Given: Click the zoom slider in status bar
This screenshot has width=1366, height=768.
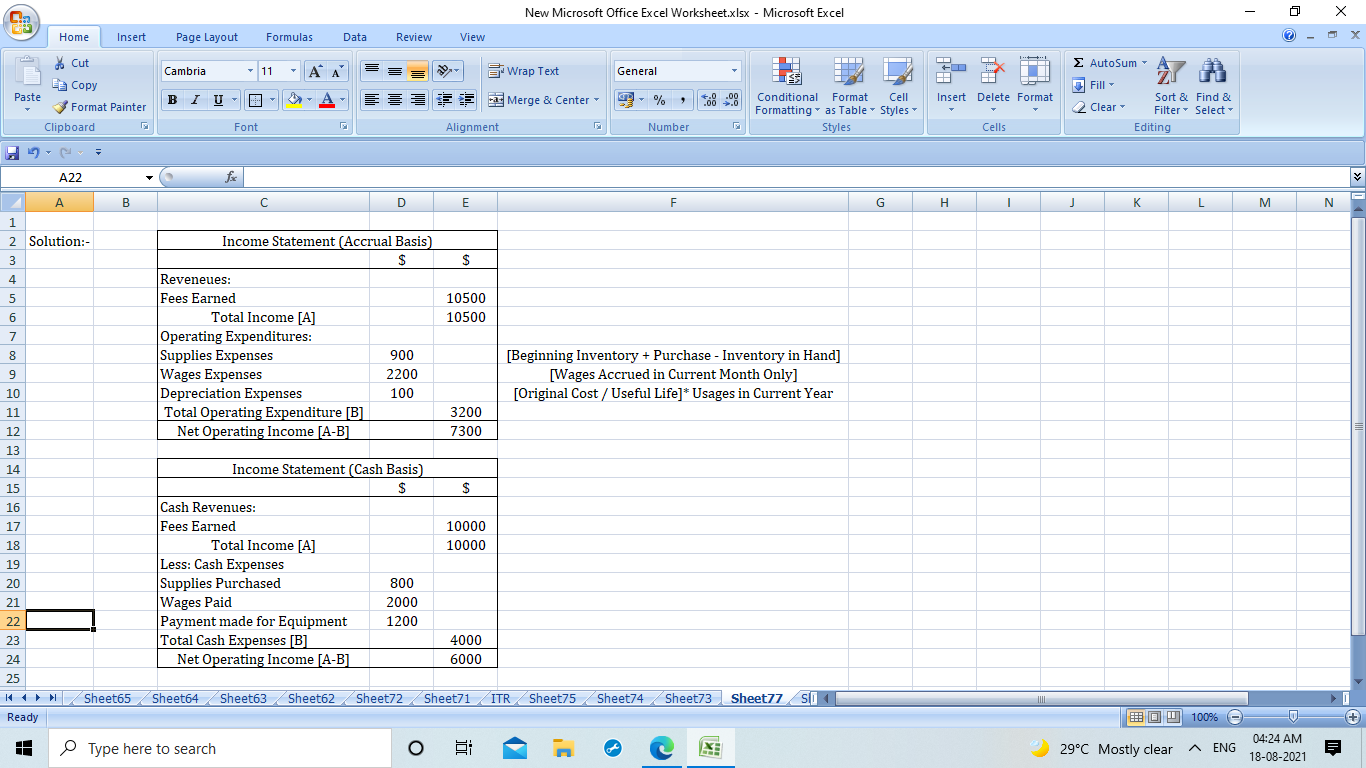Looking at the screenshot, I should pos(1293,717).
